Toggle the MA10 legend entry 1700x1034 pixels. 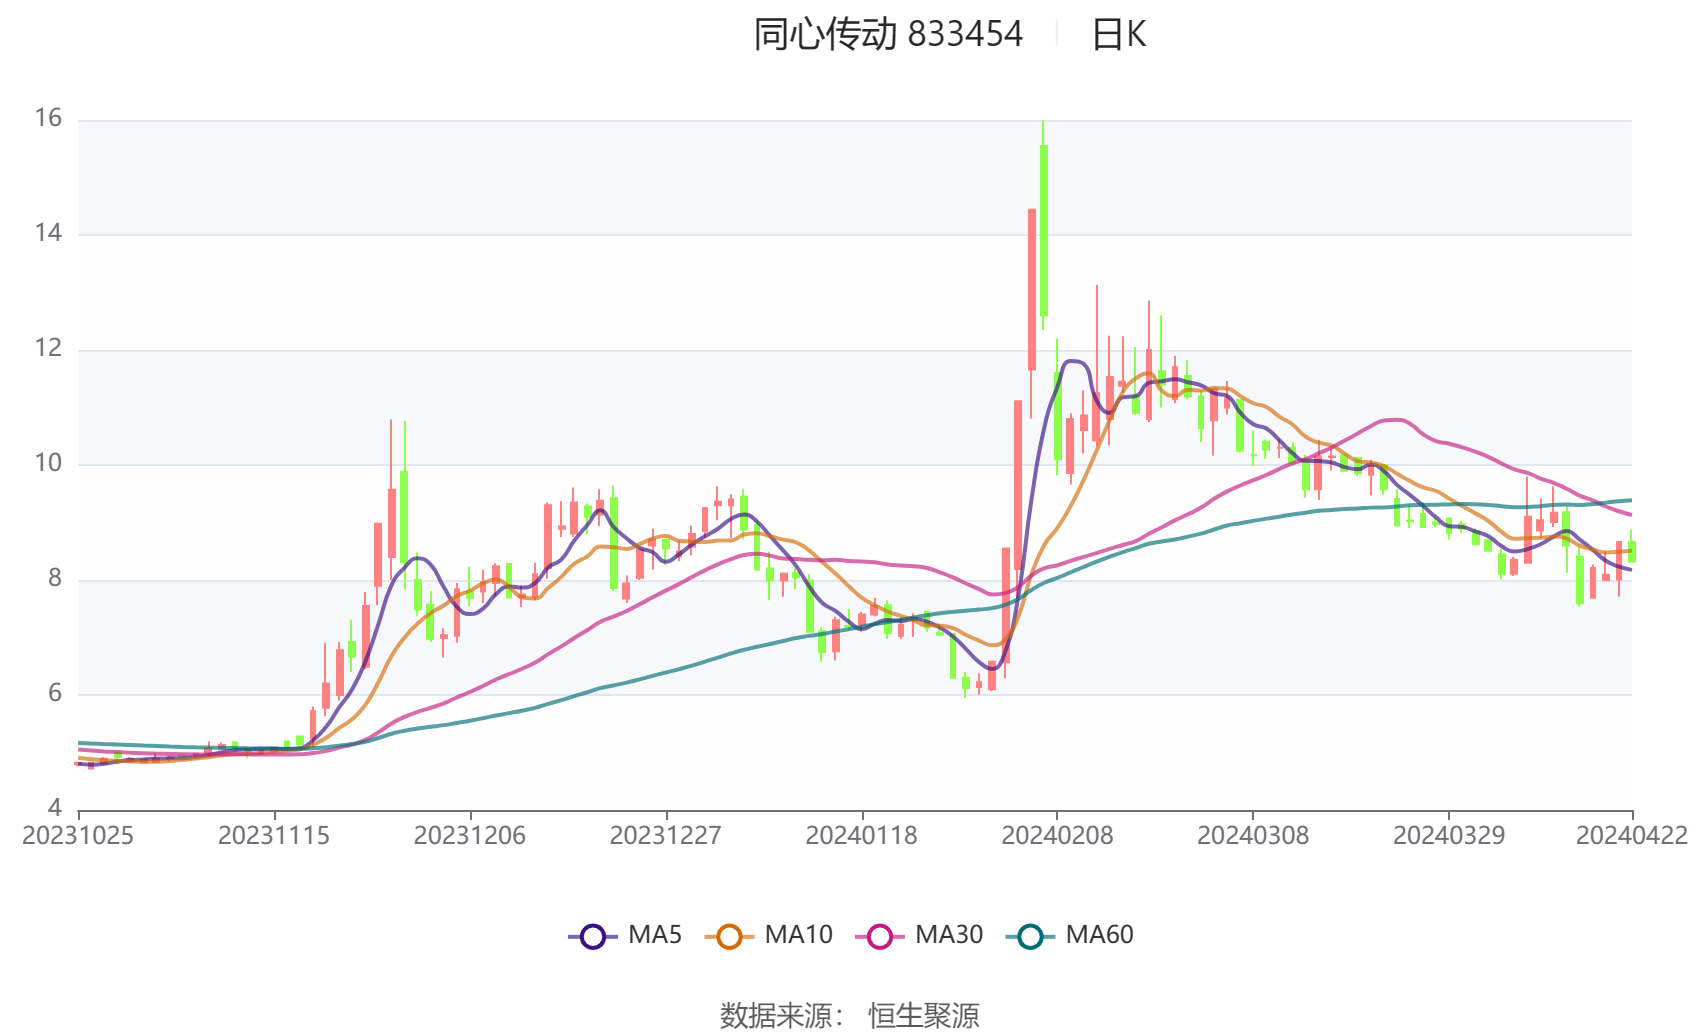[768, 935]
